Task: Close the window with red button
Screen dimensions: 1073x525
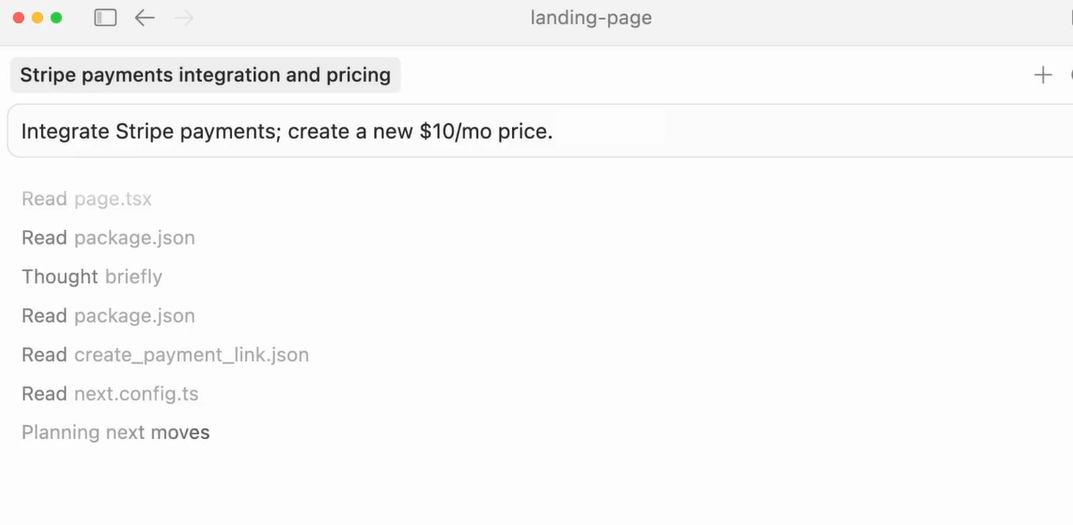Action: pyautogui.click(x=19, y=18)
